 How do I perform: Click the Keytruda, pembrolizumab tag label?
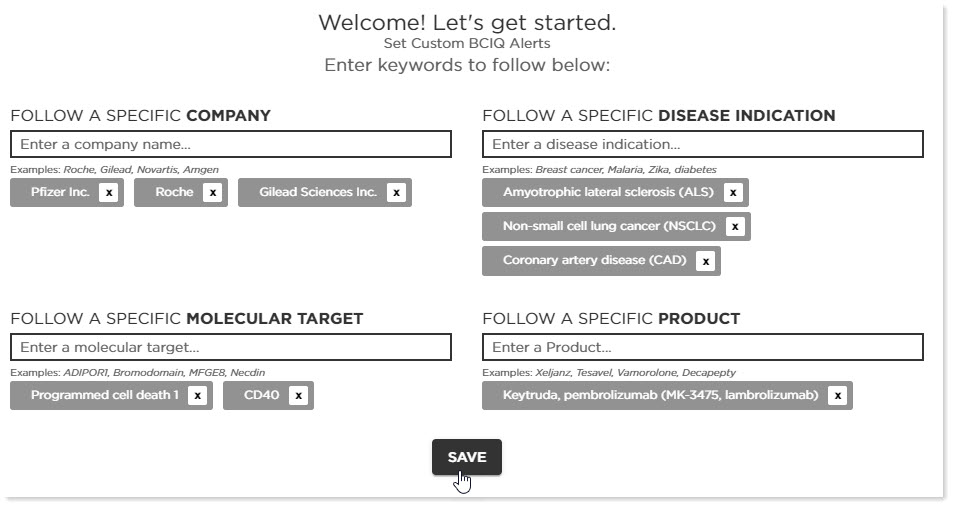coord(661,395)
